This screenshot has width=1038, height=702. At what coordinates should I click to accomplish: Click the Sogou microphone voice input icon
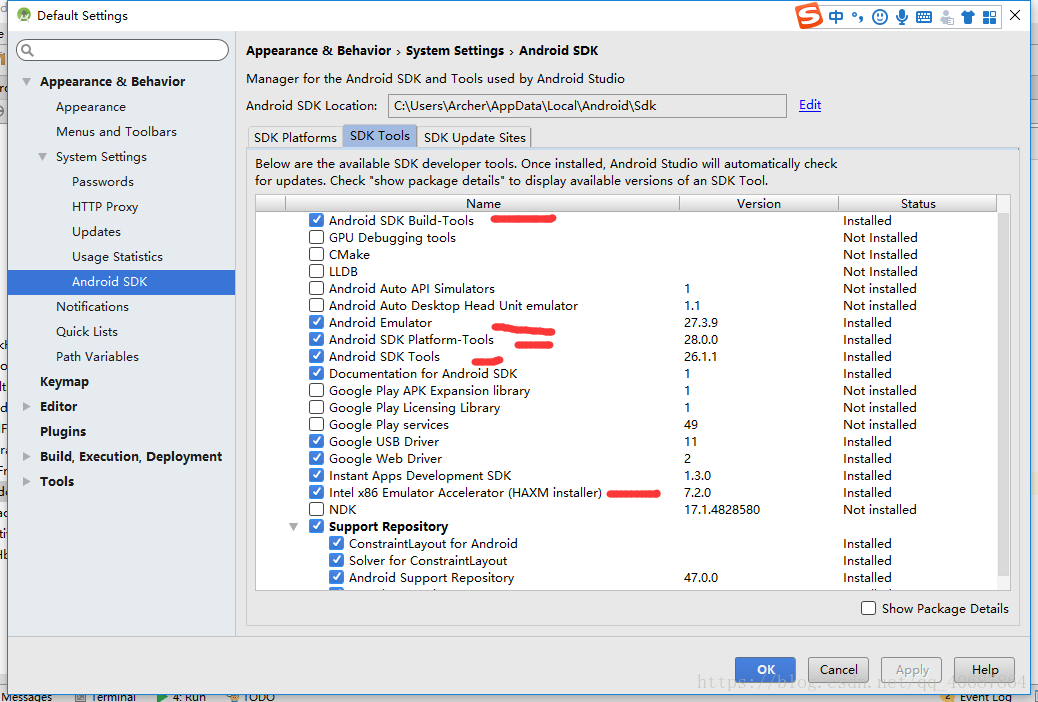(x=902, y=17)
